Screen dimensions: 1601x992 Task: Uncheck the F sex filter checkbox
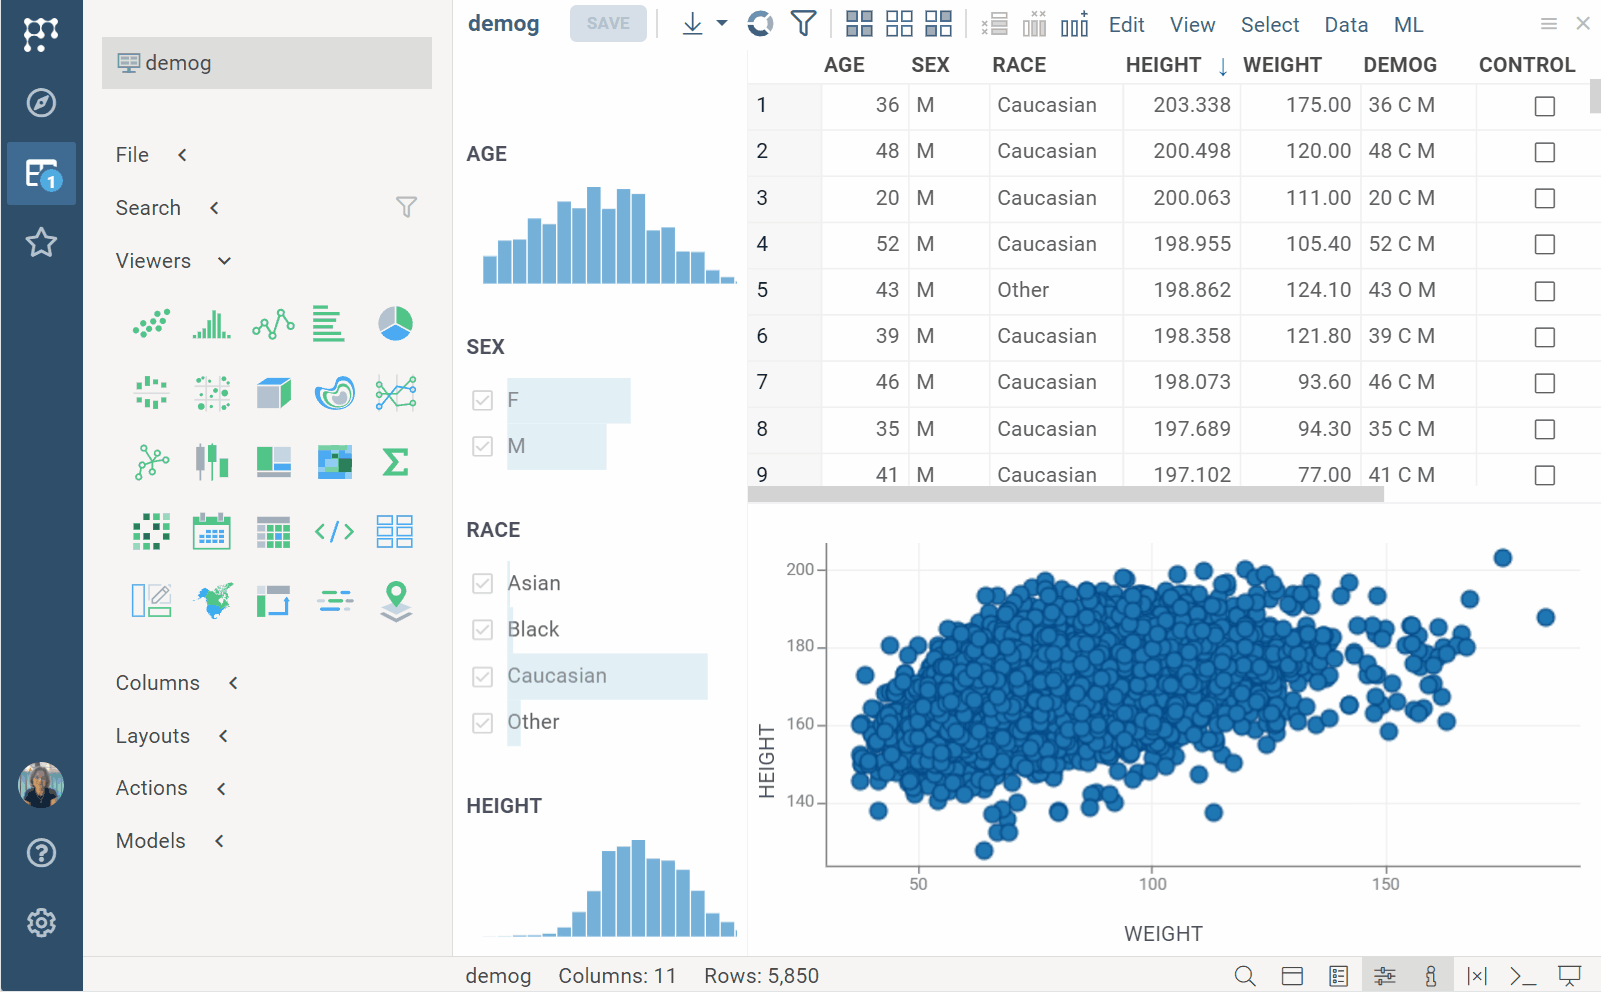[x=483, y=401]
